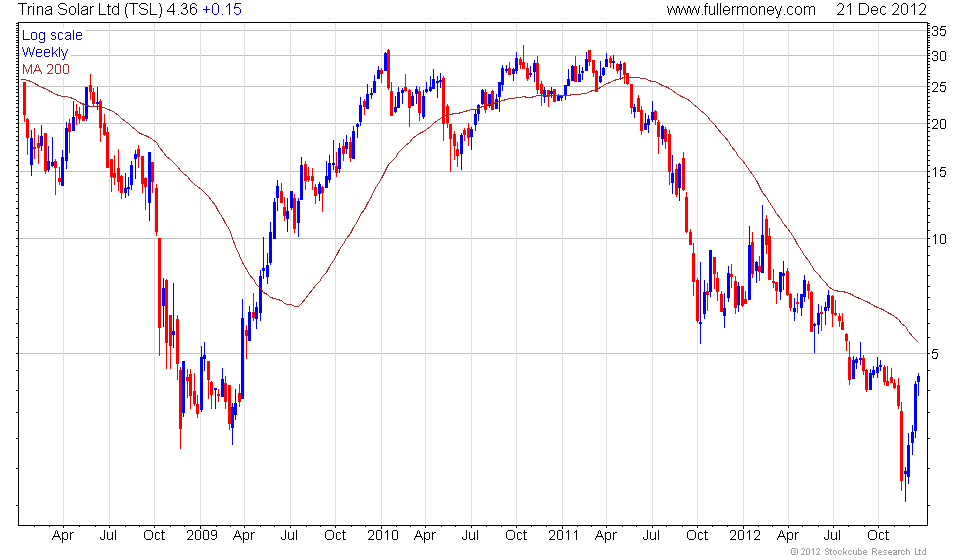
Task: Click the 'Apr' label right after 2009
Action: tap(244, 536)
